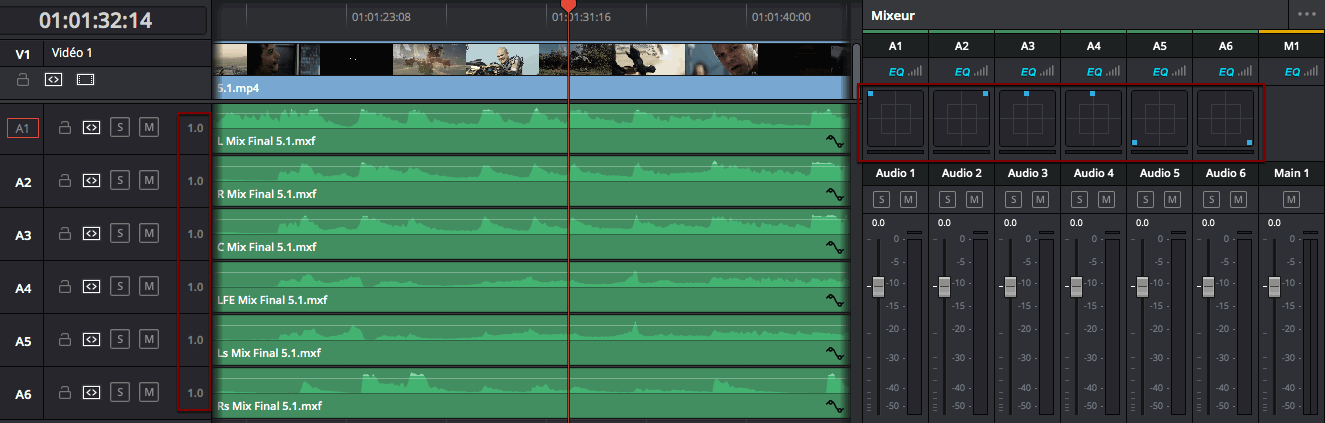
Task: Solo Audio 1 in the mixer
Action: (882, 200)
